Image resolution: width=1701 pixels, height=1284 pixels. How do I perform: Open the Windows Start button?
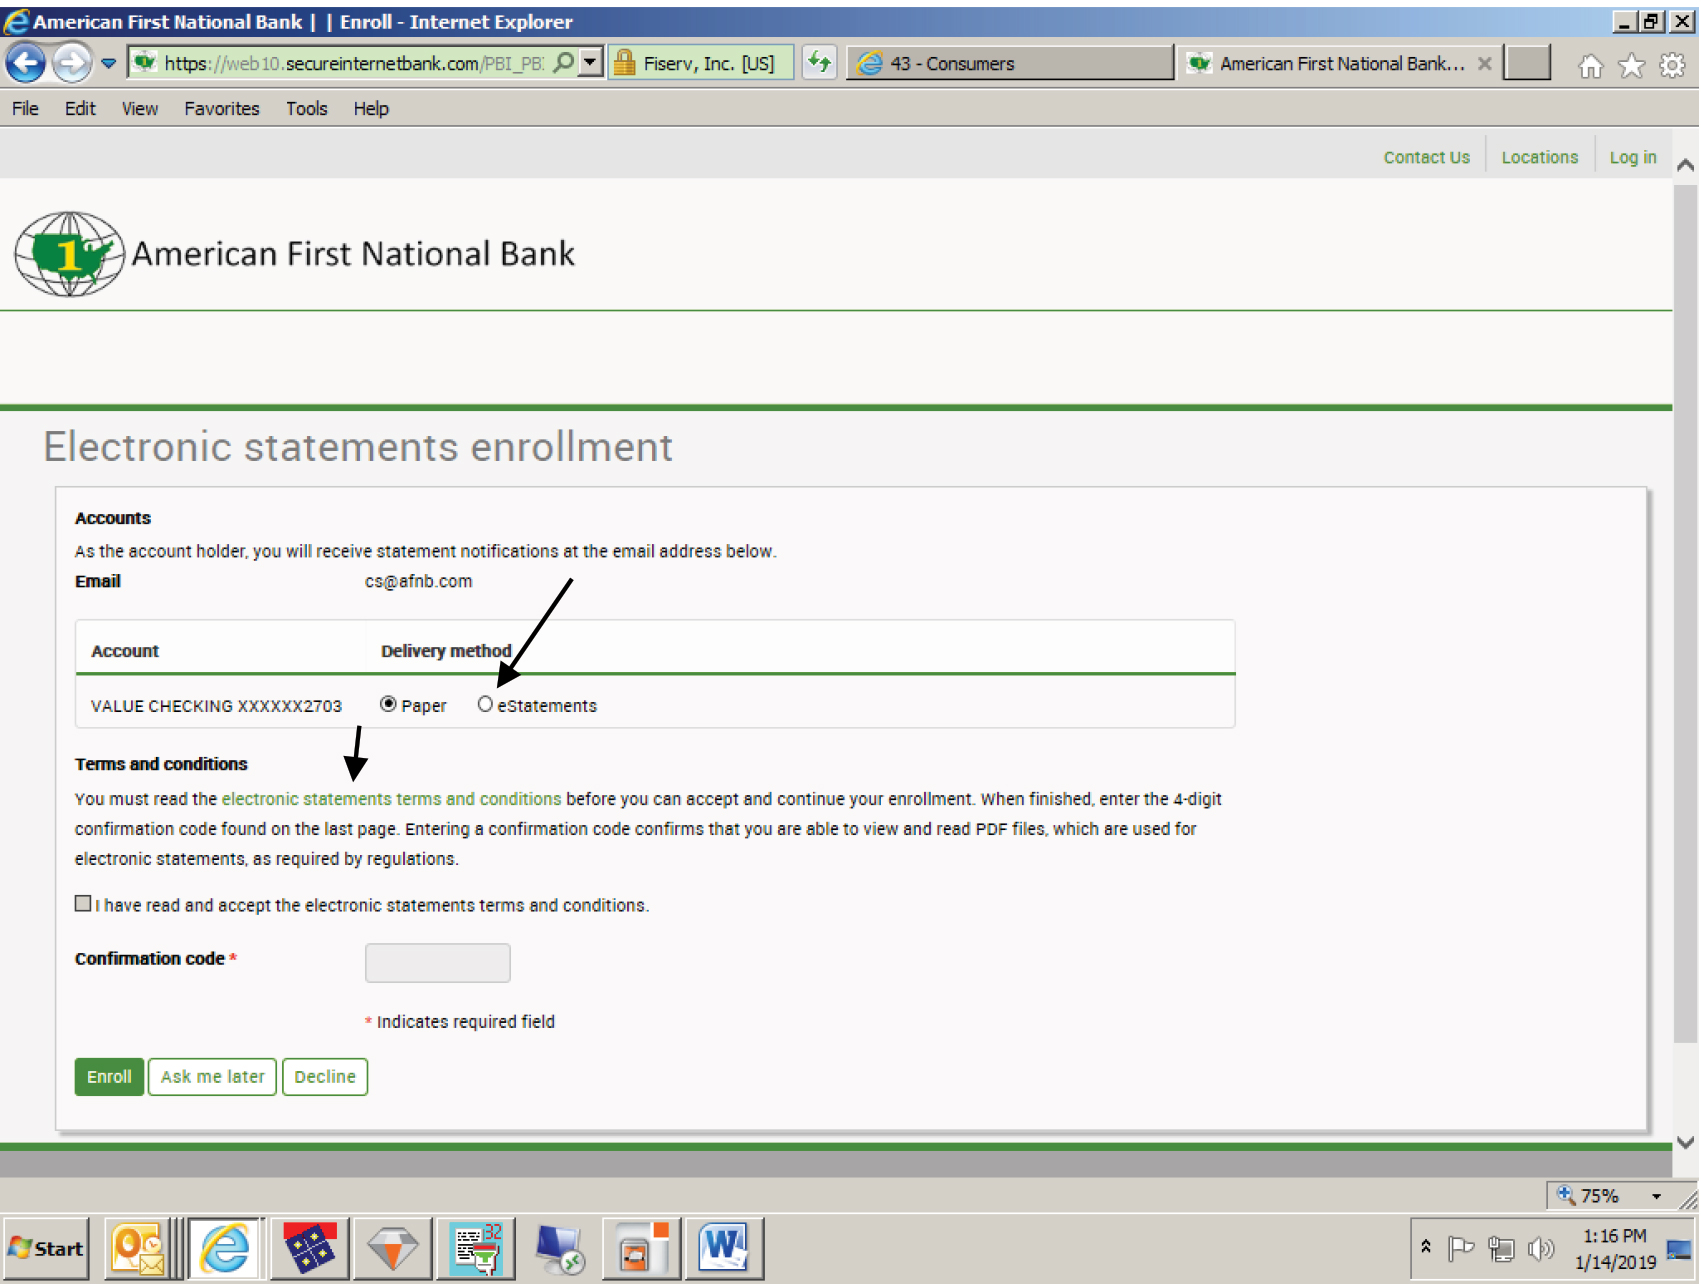[x=46, y=1248]
